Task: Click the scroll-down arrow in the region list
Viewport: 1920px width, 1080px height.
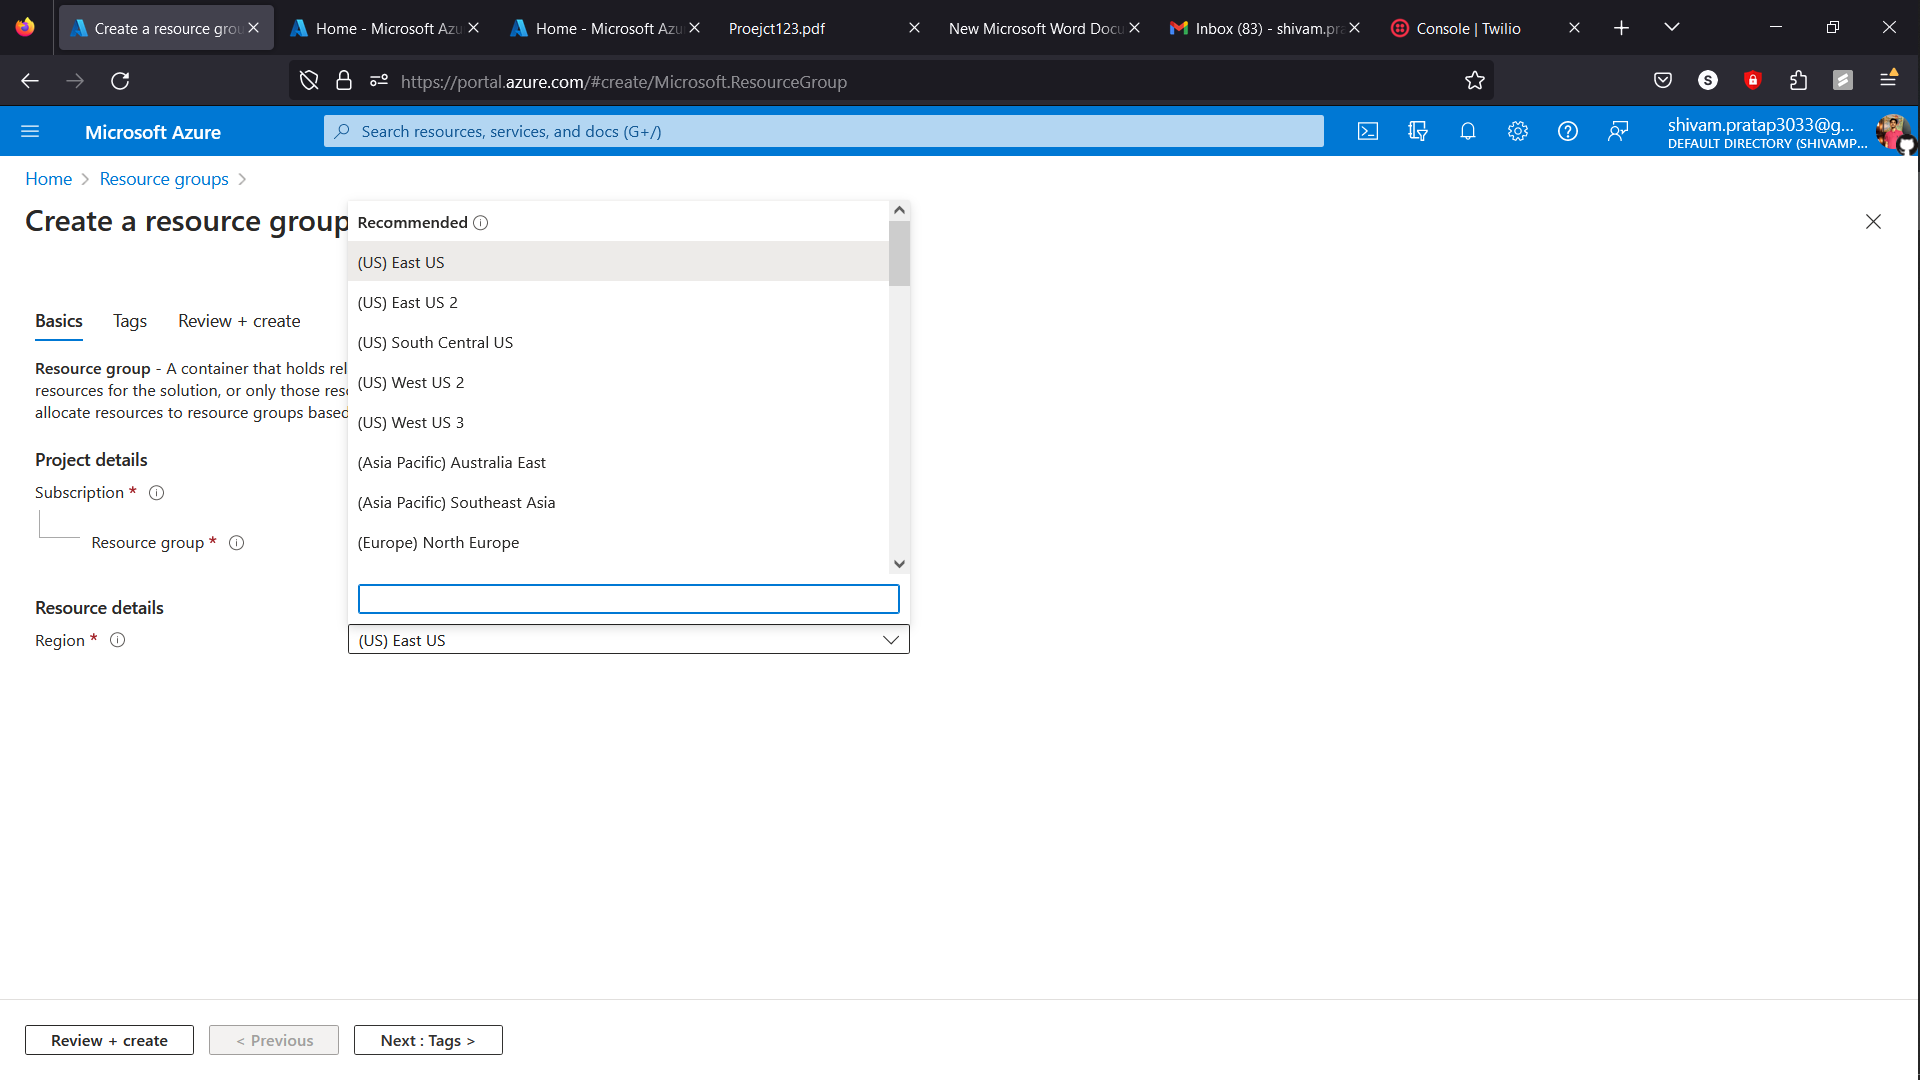Action: [899, 563]
